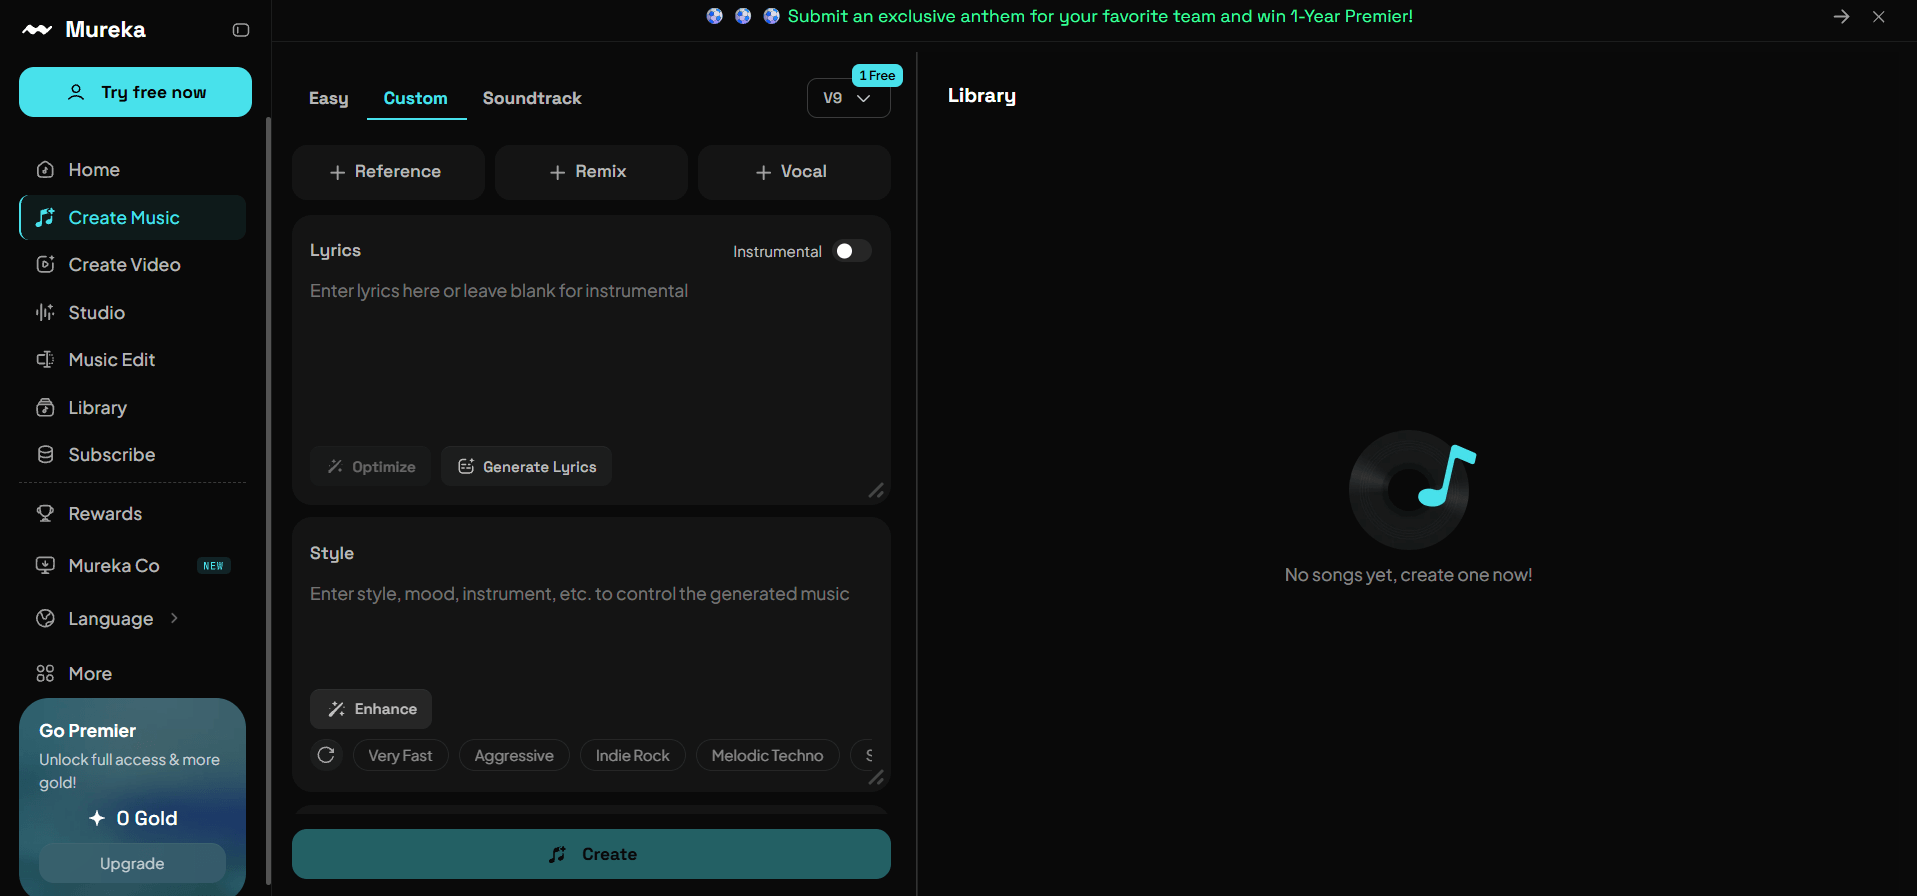The width and height of the screenshot is (1917, 896).
Task: Click the Create music button
Action: [x=591, y=854]
